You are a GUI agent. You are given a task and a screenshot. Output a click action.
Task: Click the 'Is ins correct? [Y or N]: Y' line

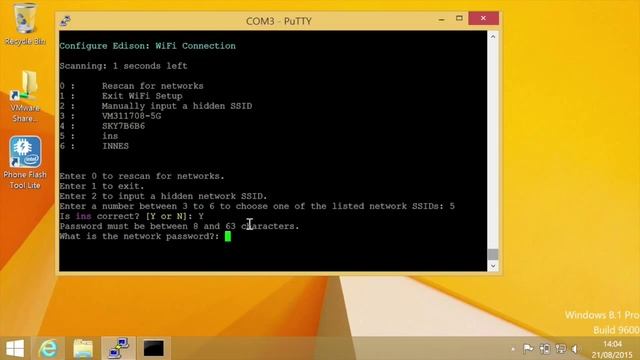click(x=131, y=216)
